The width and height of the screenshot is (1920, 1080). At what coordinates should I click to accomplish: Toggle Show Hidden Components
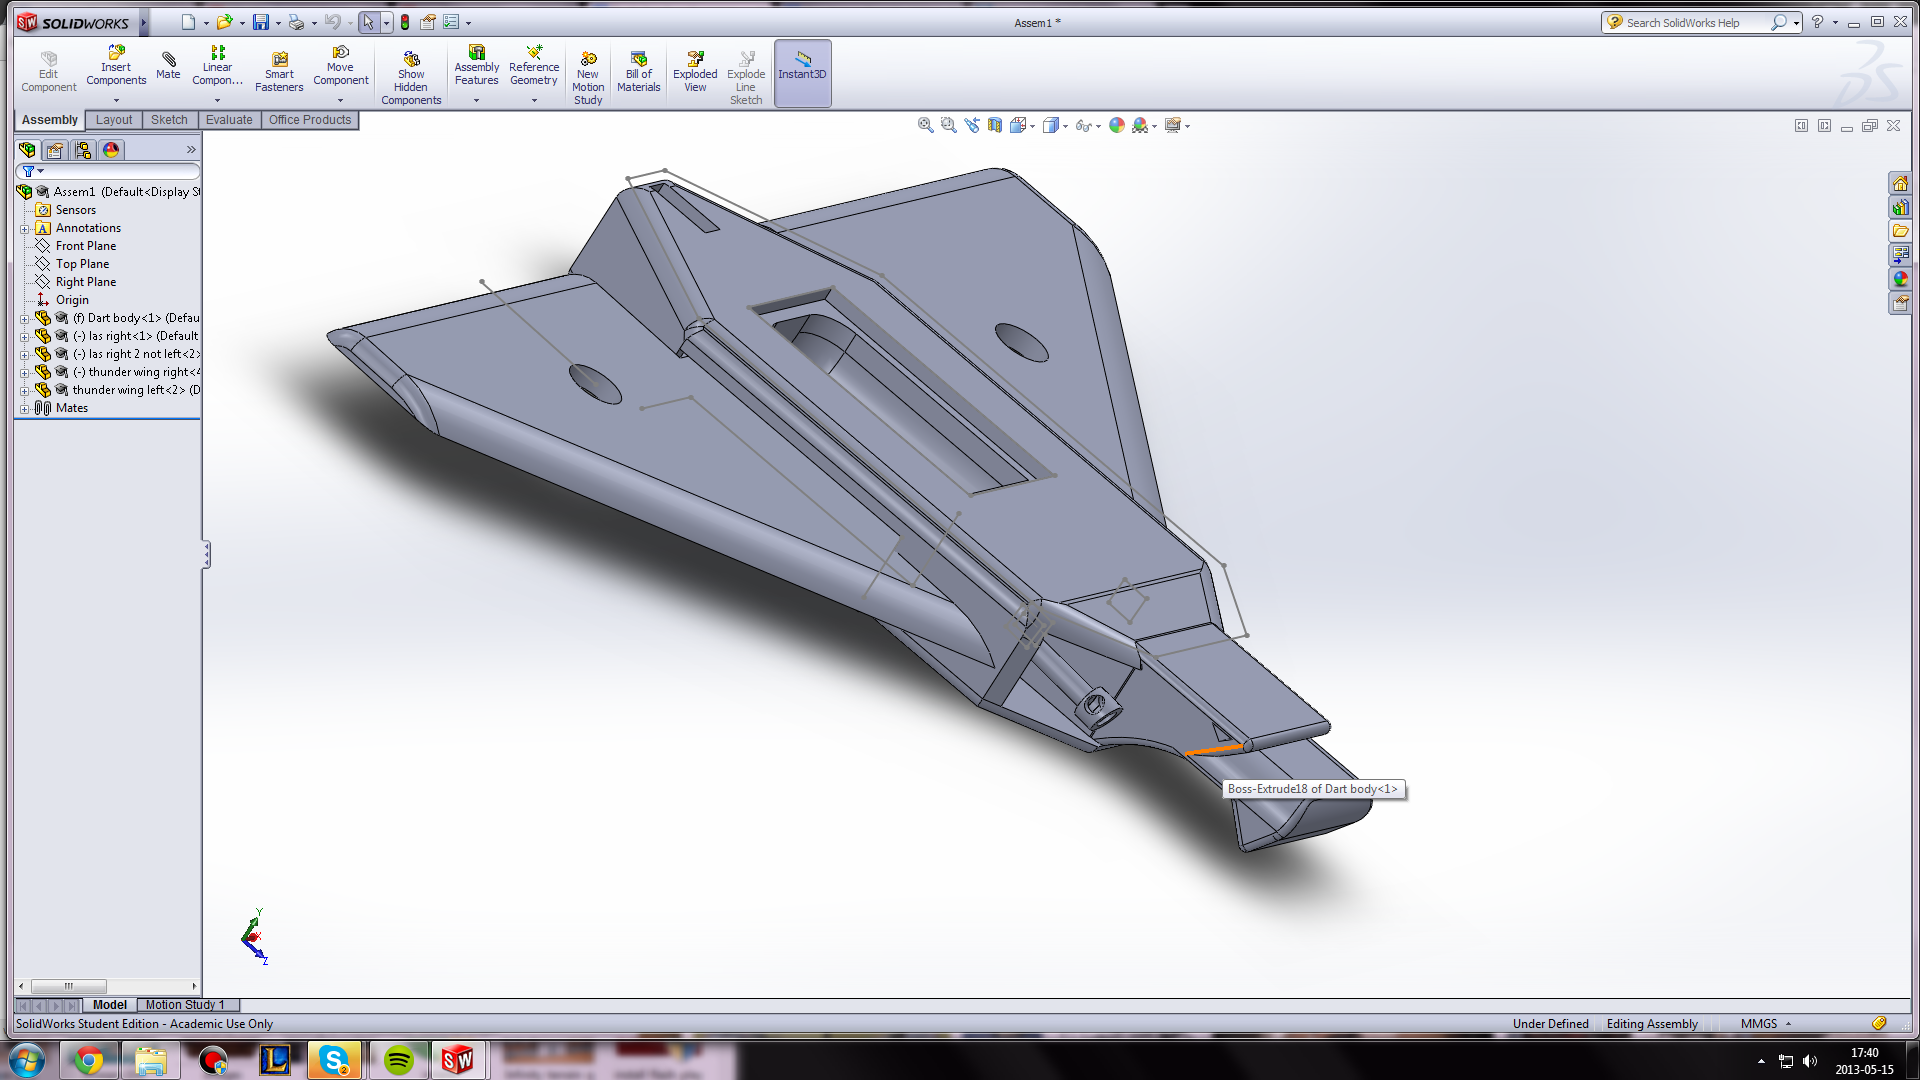[411, 77]
